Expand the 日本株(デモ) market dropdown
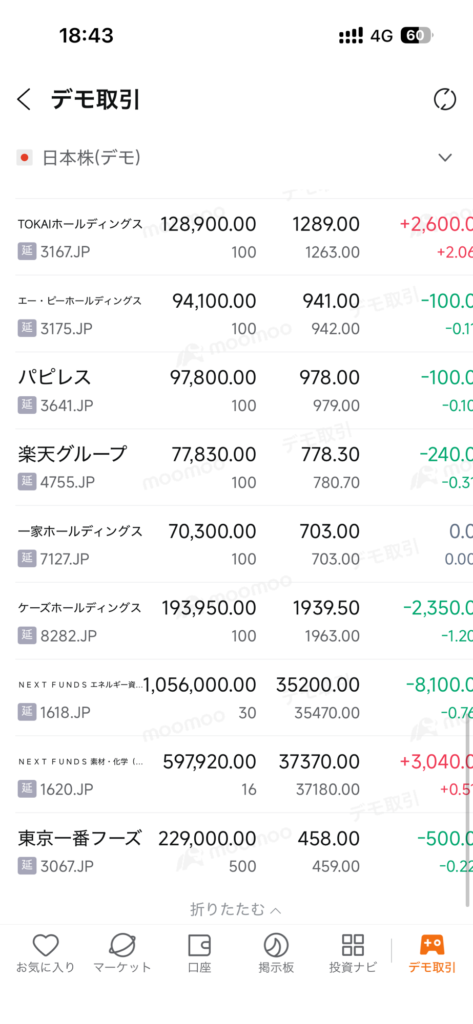 (445, 157)
